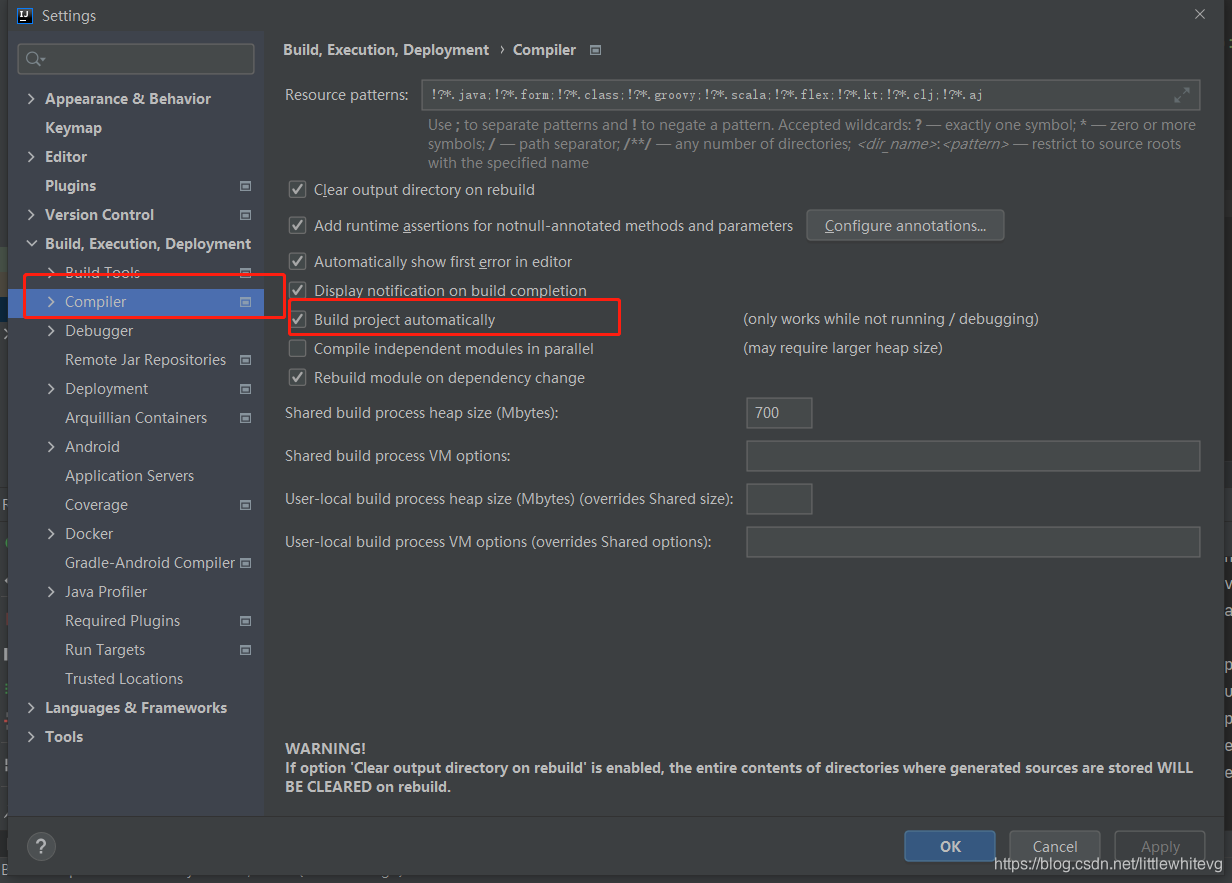
Task: Click the icon next to Compiler breadcrumb
Action: point(596,50)
